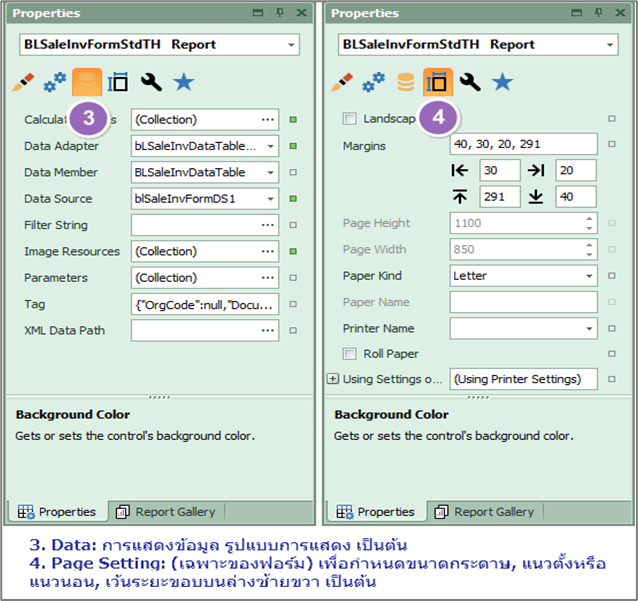Click Behavior gears icon in left panel
638x601 pixels.
(x=57, y=82)
